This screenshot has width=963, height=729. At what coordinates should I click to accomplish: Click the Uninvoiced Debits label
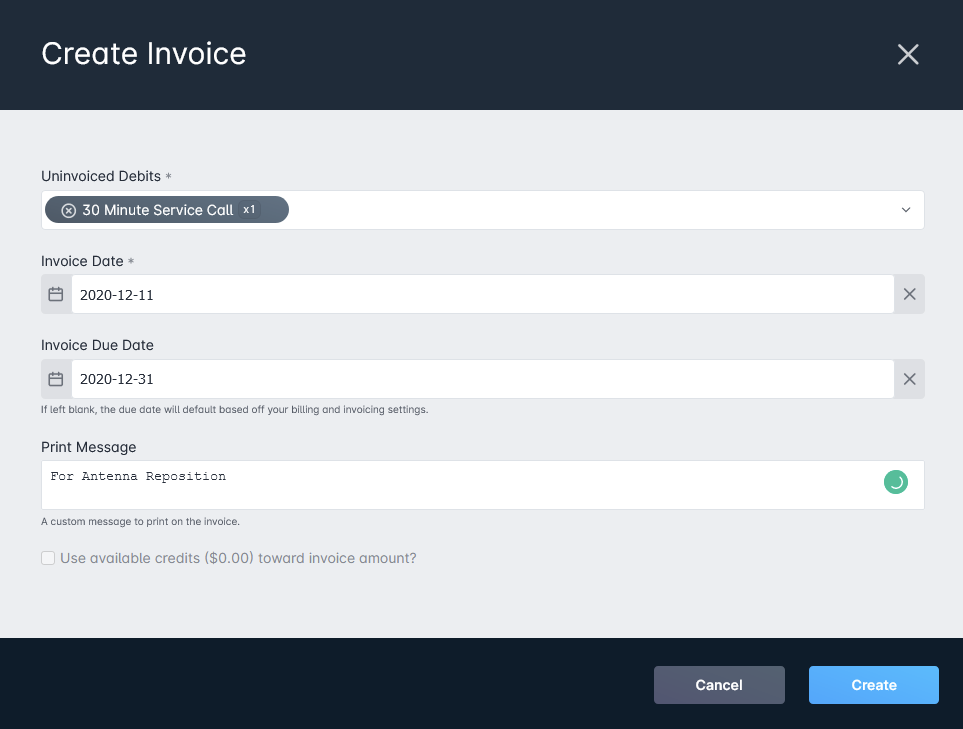(x=101, y=176)
